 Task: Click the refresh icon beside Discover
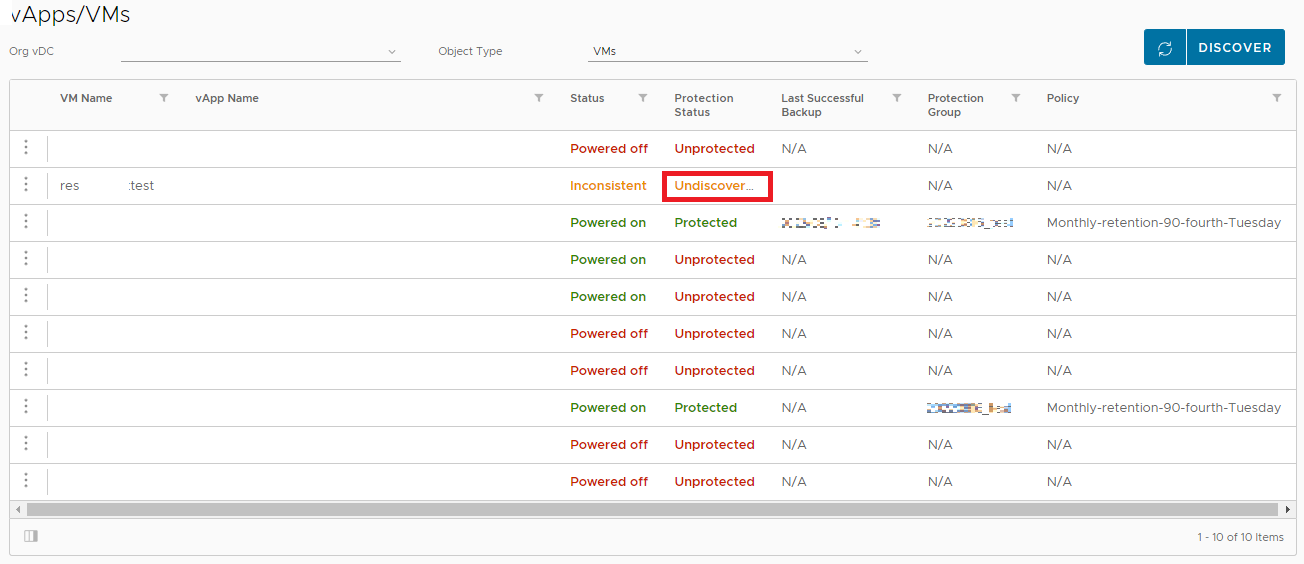(1165, 48)
